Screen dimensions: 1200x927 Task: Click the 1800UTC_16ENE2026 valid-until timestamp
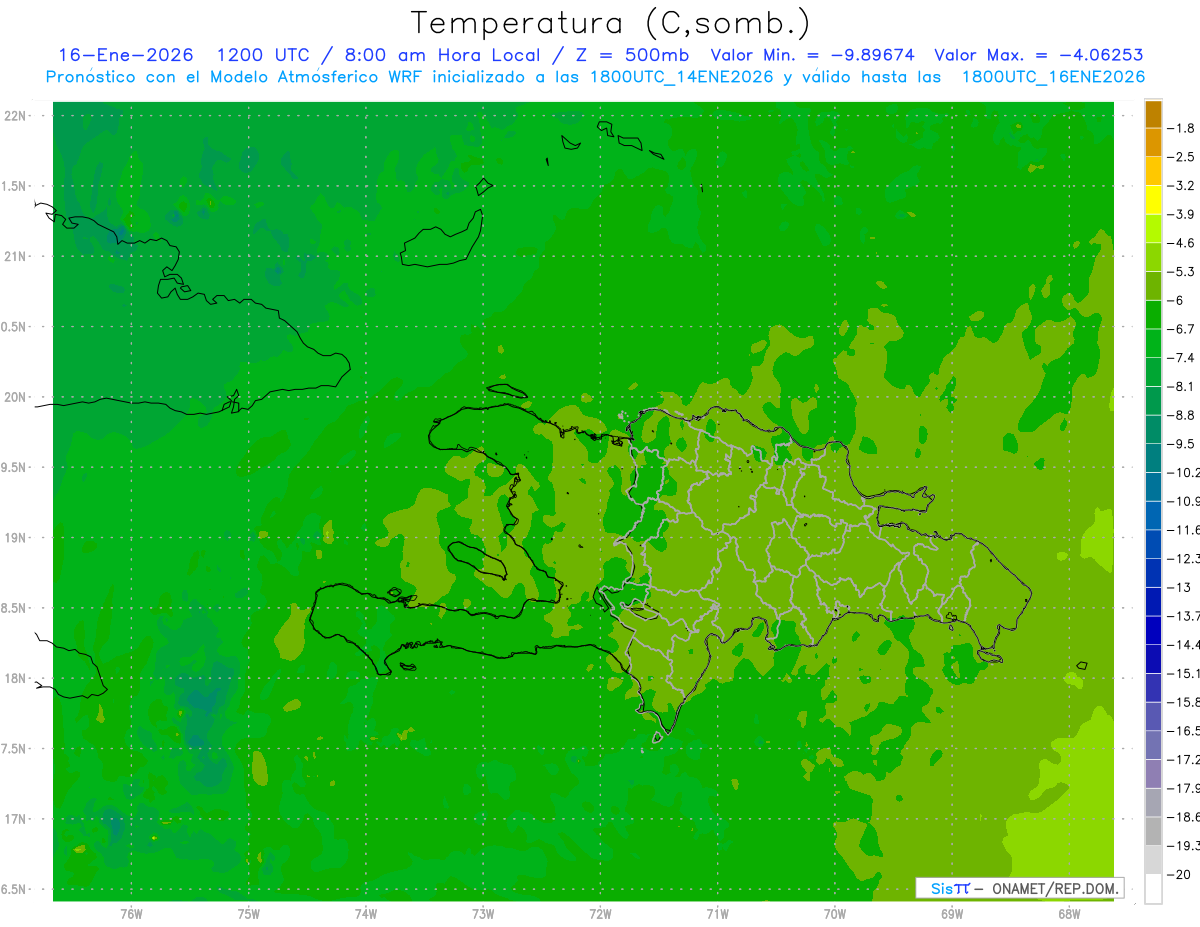tap(1053, 77)
